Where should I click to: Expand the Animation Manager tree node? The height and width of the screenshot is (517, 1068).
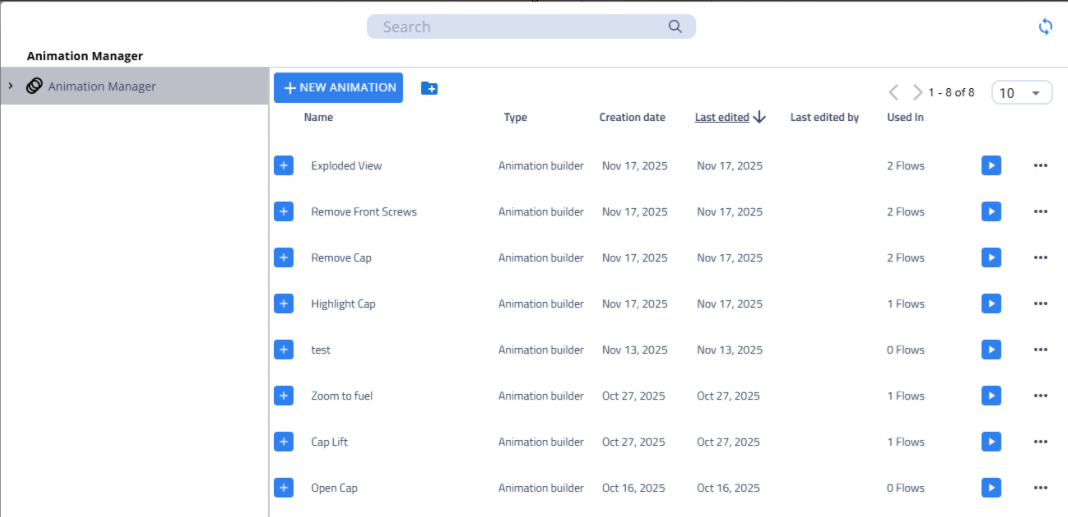click(11, 86)
